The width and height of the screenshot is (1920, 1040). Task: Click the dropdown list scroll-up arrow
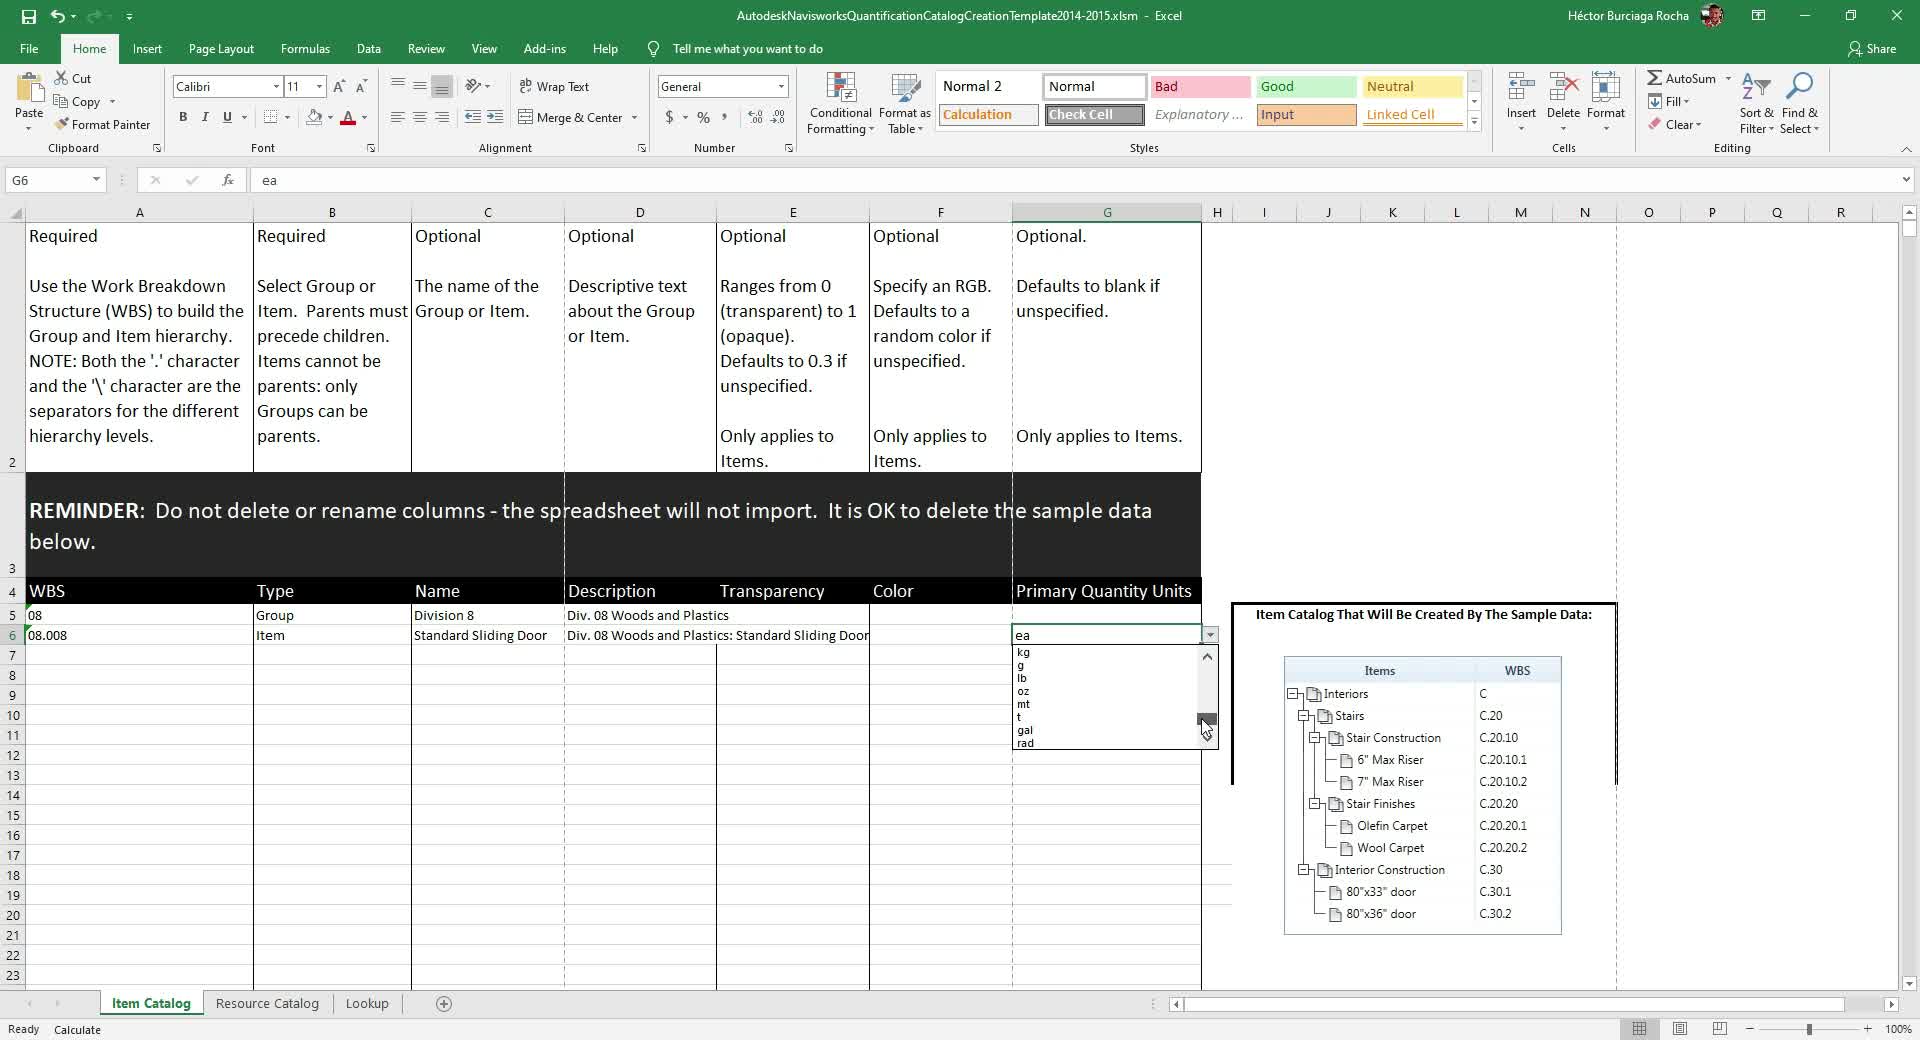1207,657
